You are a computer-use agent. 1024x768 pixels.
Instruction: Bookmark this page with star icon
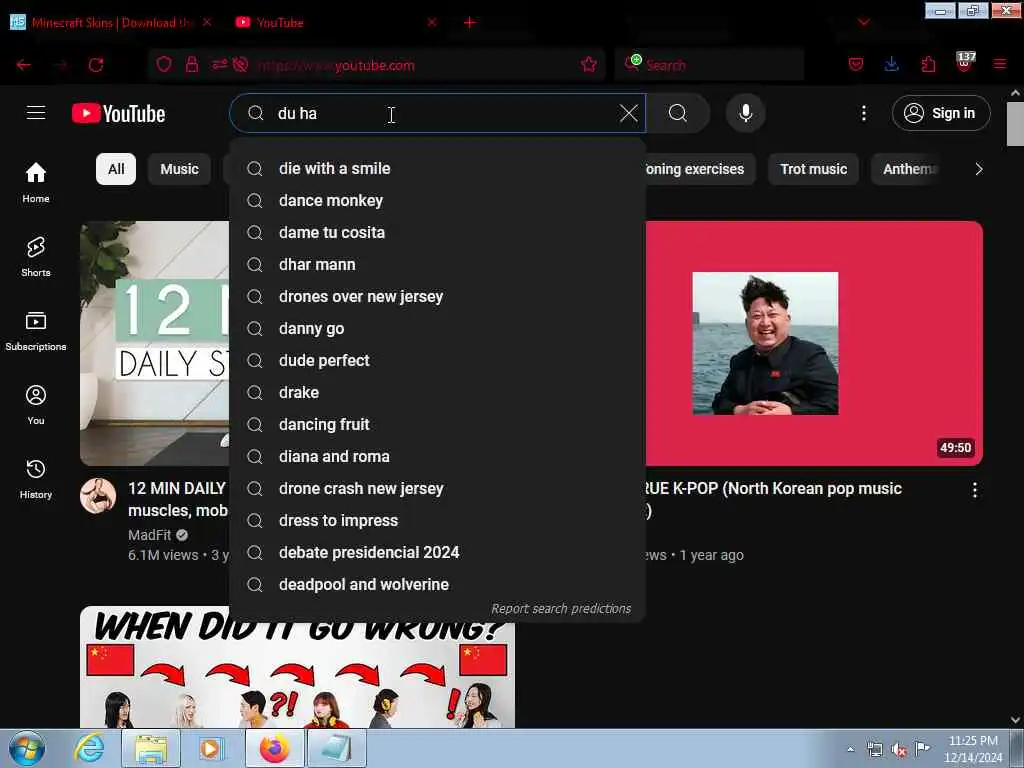click(588, 64)
